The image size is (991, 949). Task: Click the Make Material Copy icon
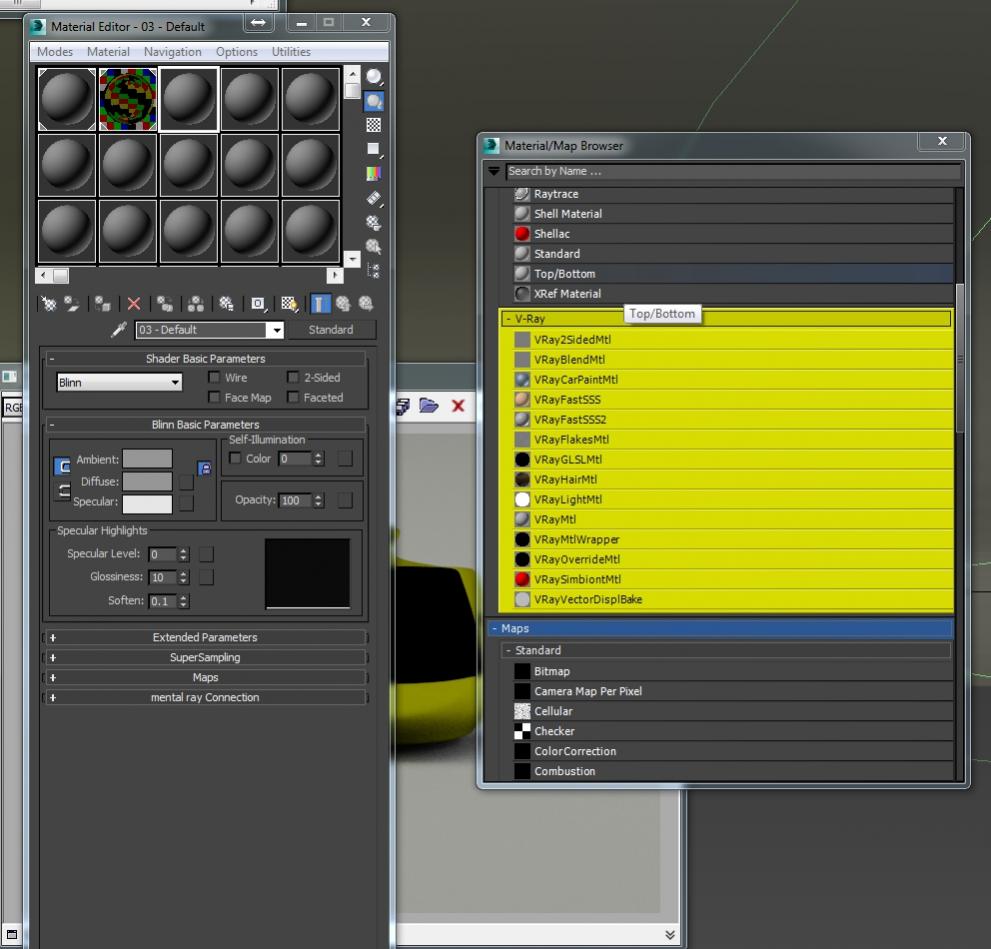coord(165,304)
